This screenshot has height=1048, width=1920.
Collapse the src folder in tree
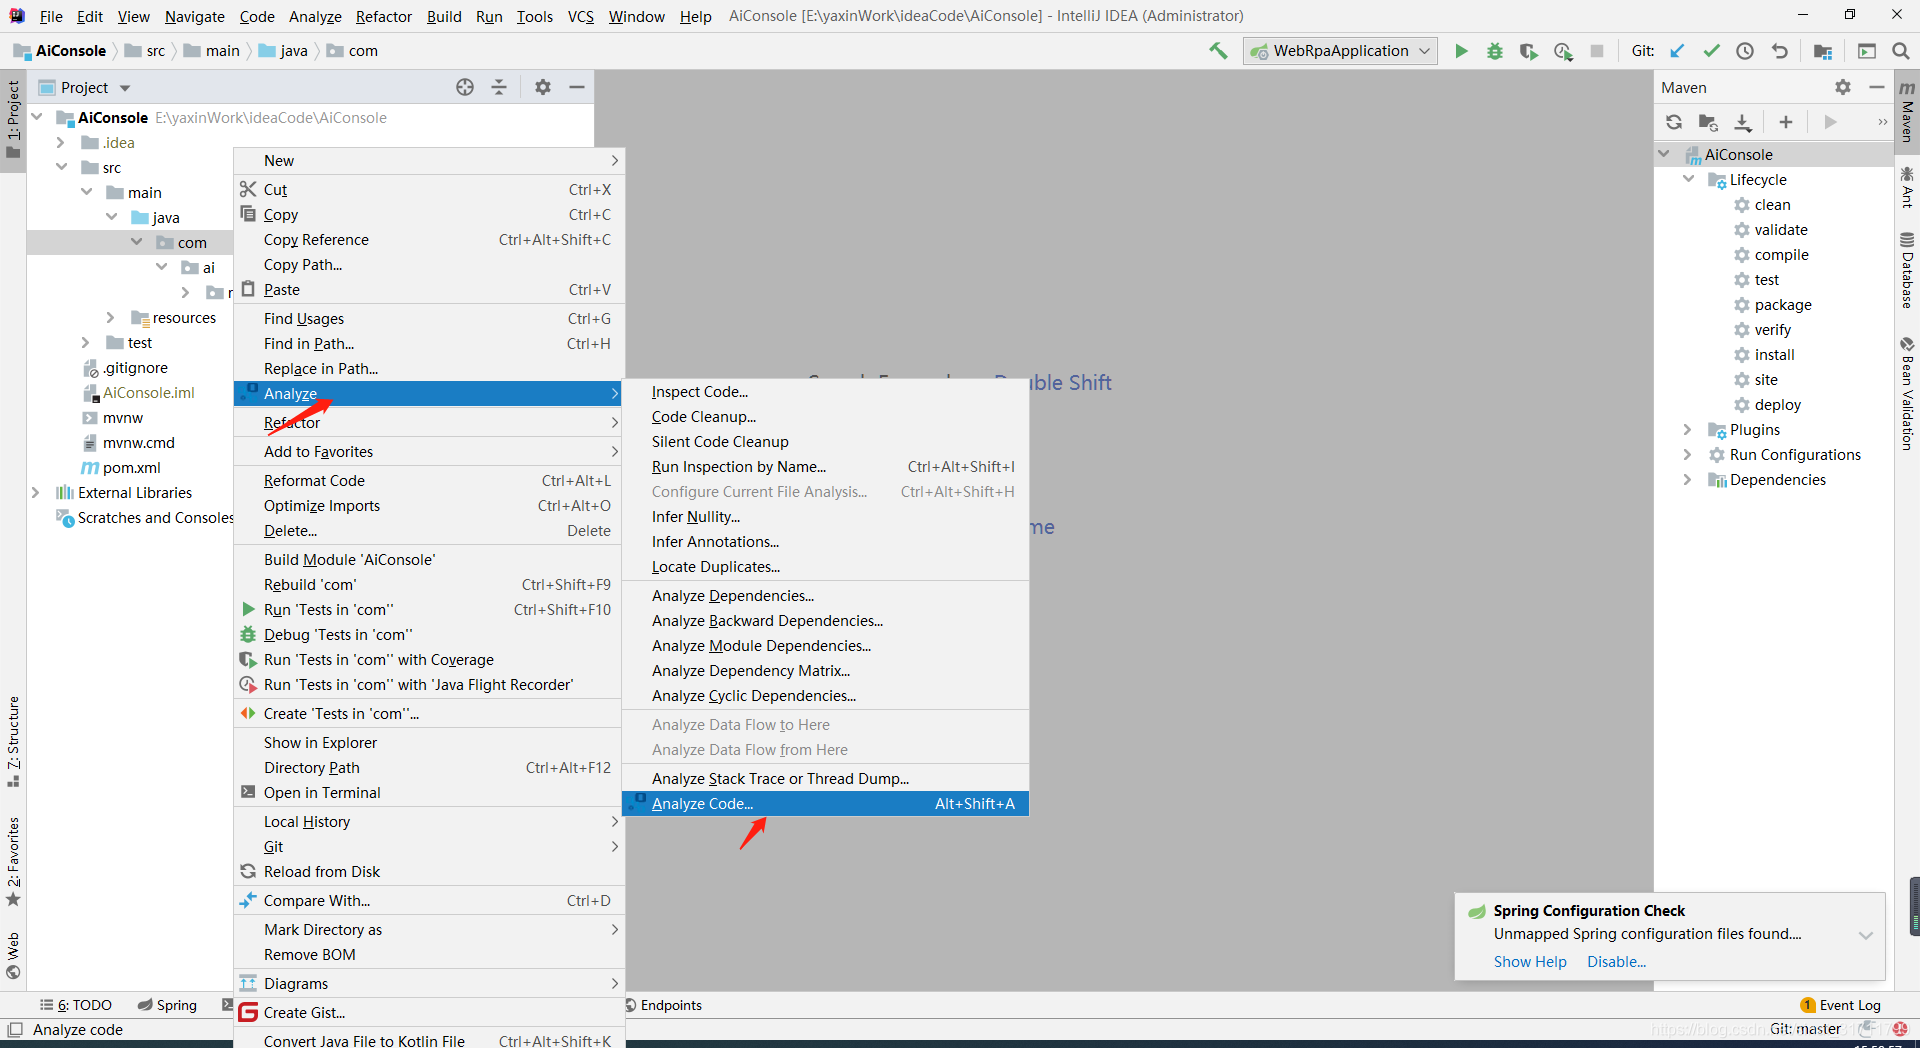(62, 167)
